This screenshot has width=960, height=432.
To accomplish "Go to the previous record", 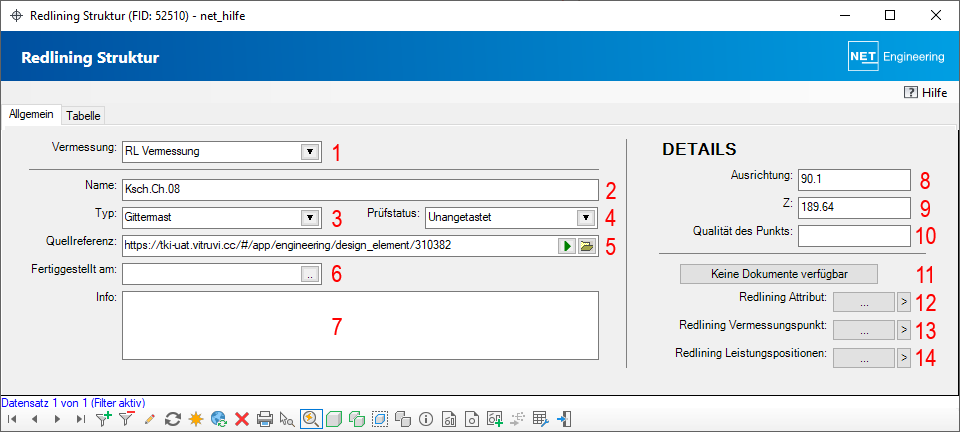I will [34, 419].
